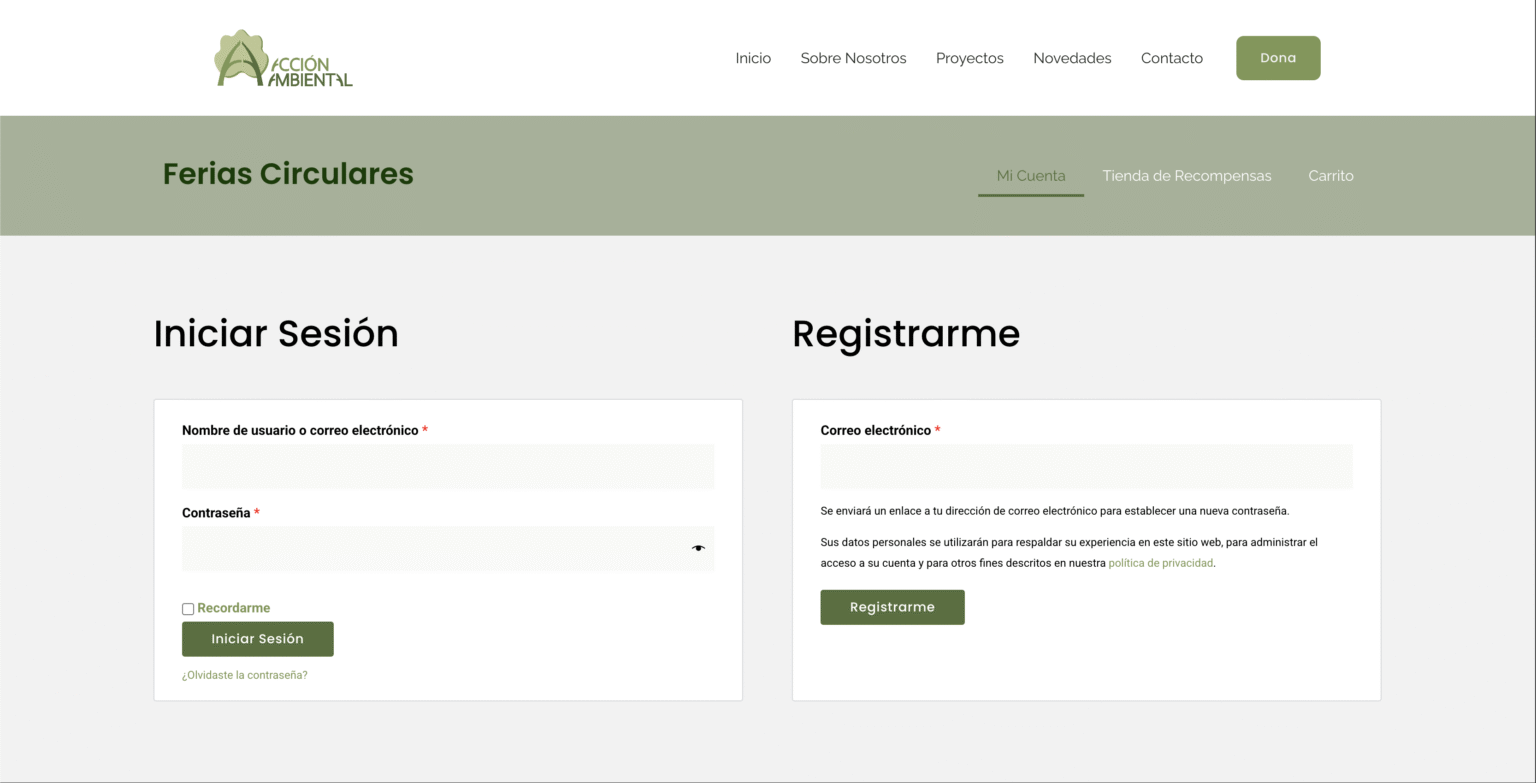Image resolution: width=1536 pixels, height=783 pixels.
Task: Open the Carrito tab
Action: point(1330,176)
